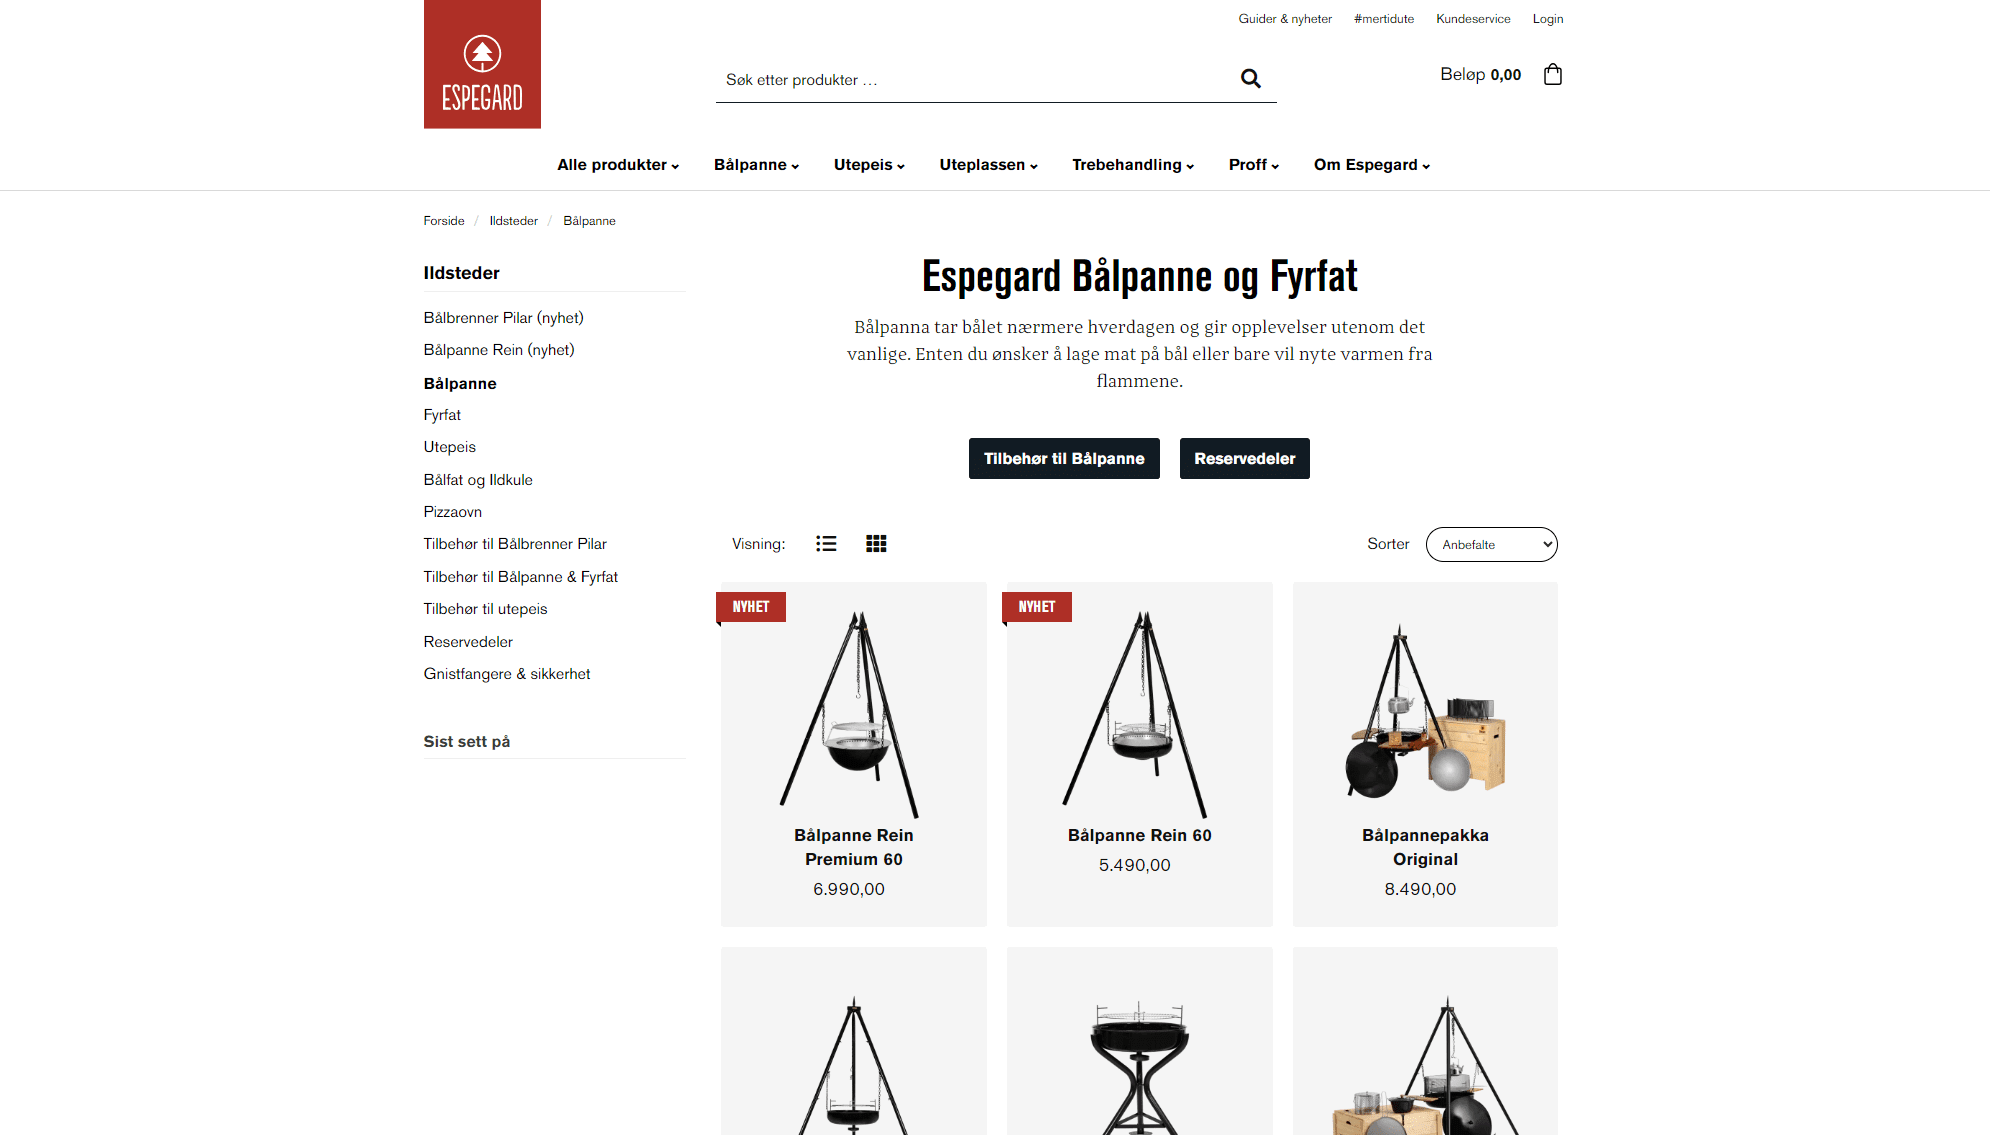Open the Sorter Anbefalte dropdown
Viewport: 1990px width, 1135px height.
1491,545
